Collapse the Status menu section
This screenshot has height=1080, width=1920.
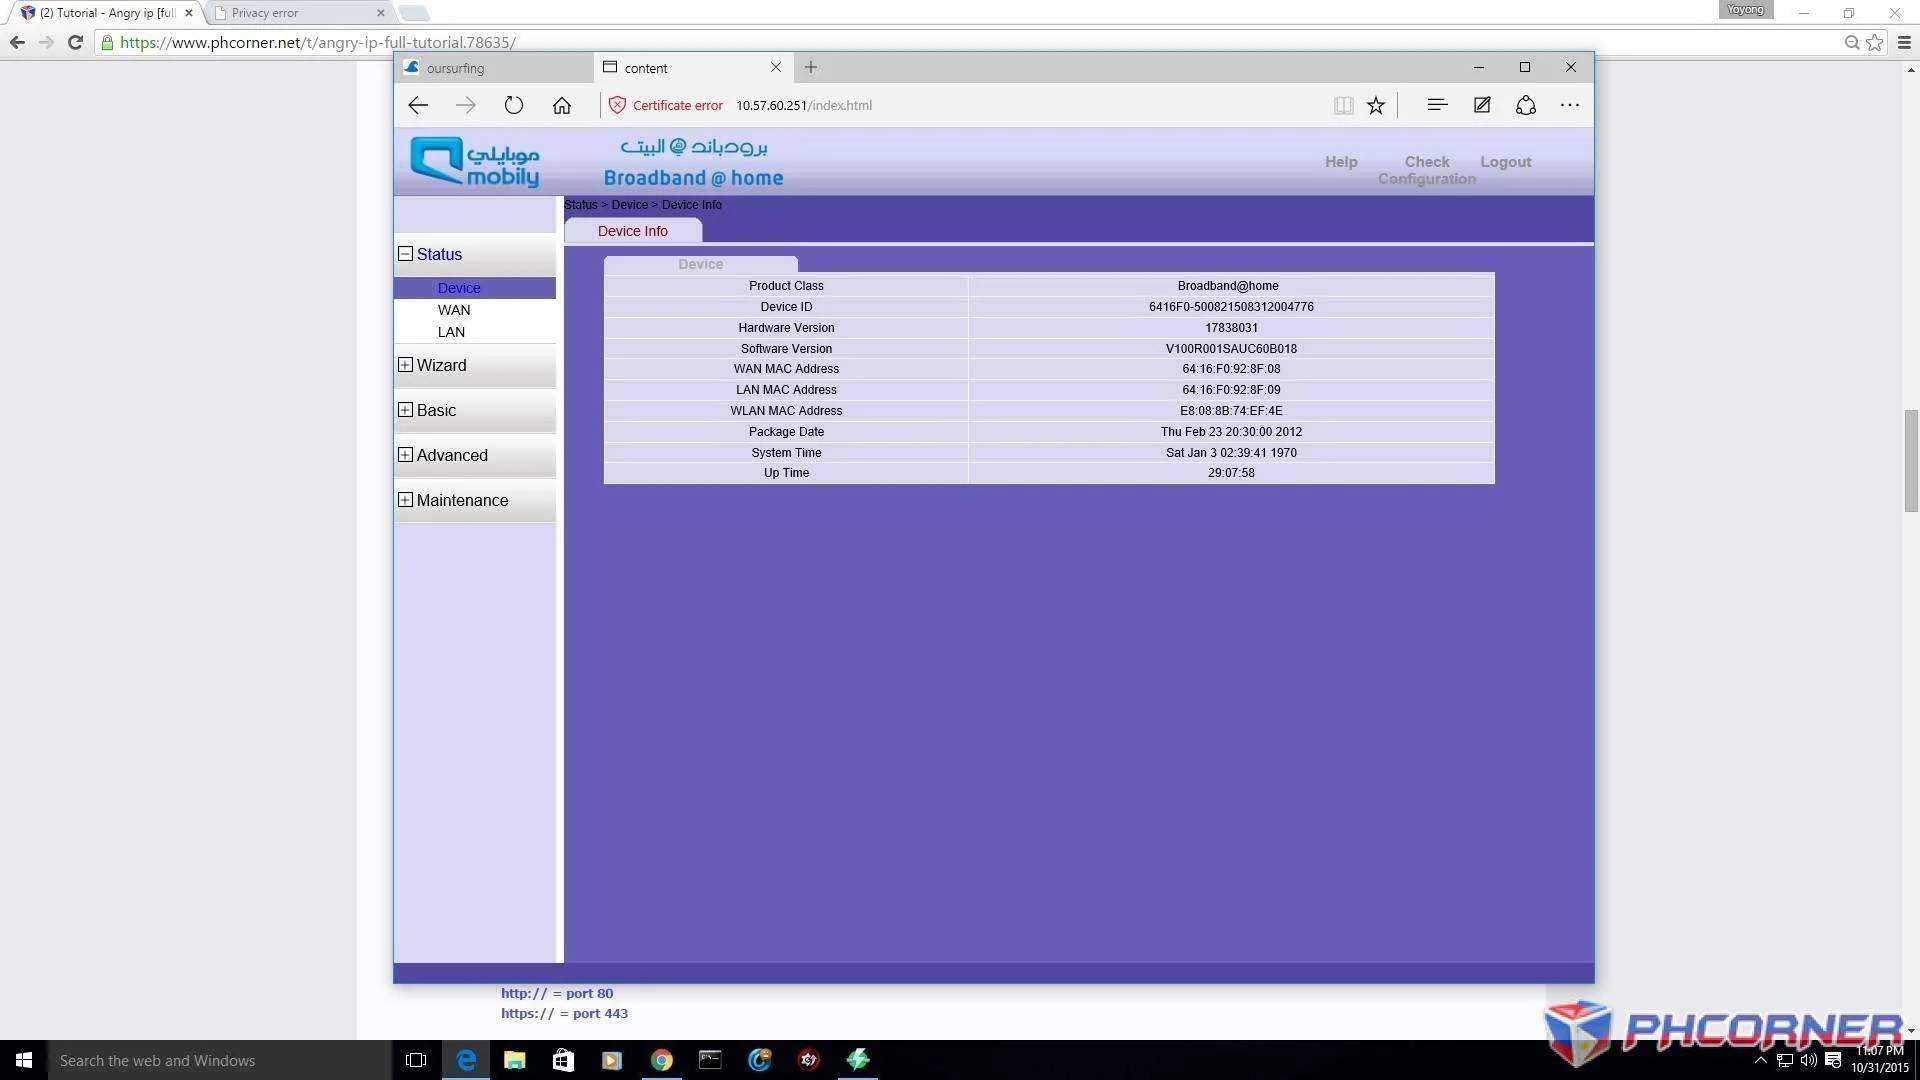[x=405, y=254]
